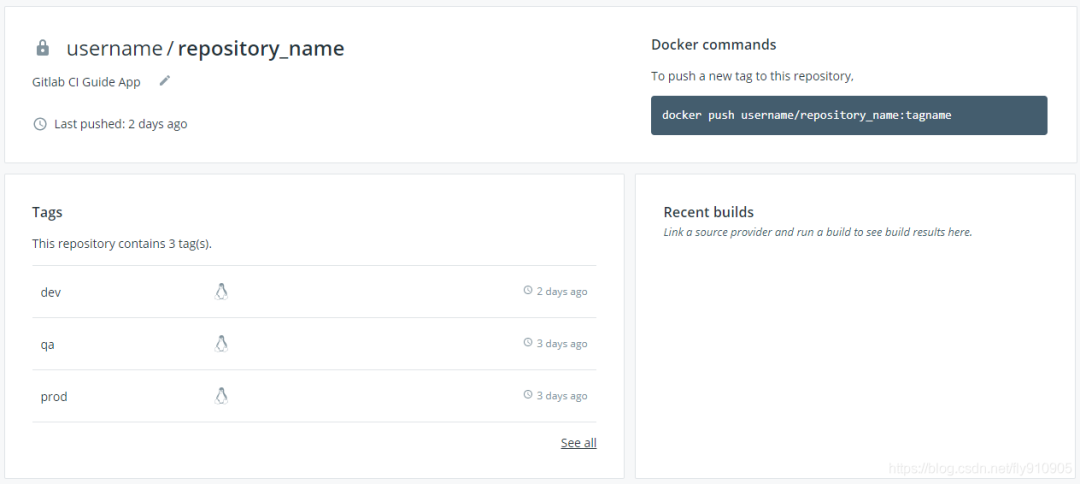Click the Gitlab CI Guide App description
1080x484 pixels.
point(86,82)
